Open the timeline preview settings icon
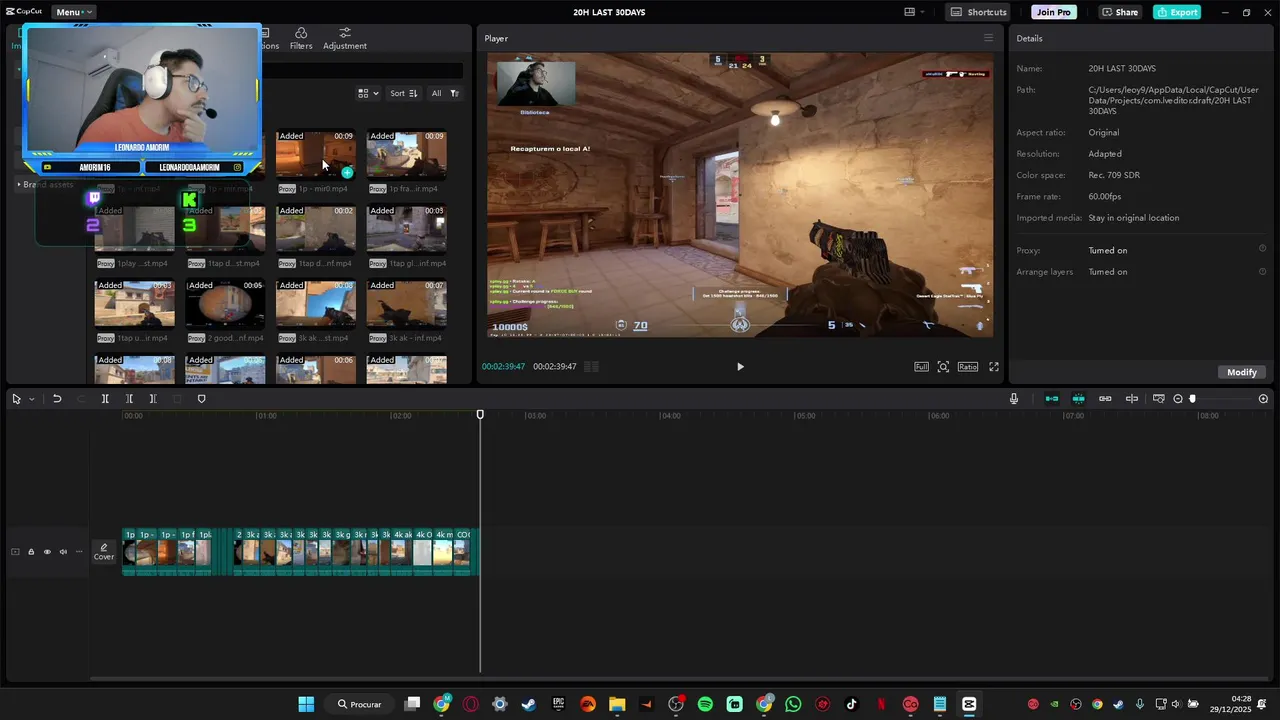 click(x=1158, y=399)
